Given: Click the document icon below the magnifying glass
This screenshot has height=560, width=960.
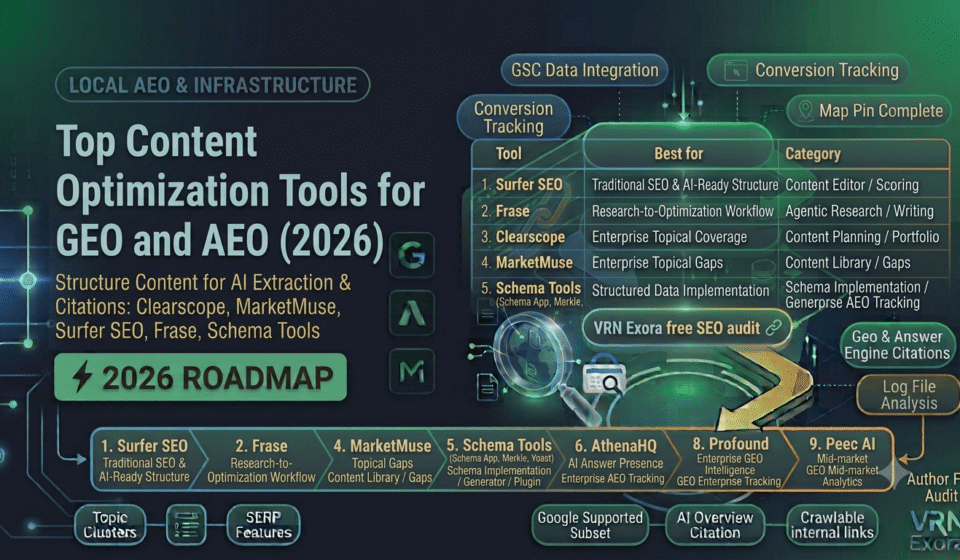Looking at the screenshot, I should [x=487, y=387].
